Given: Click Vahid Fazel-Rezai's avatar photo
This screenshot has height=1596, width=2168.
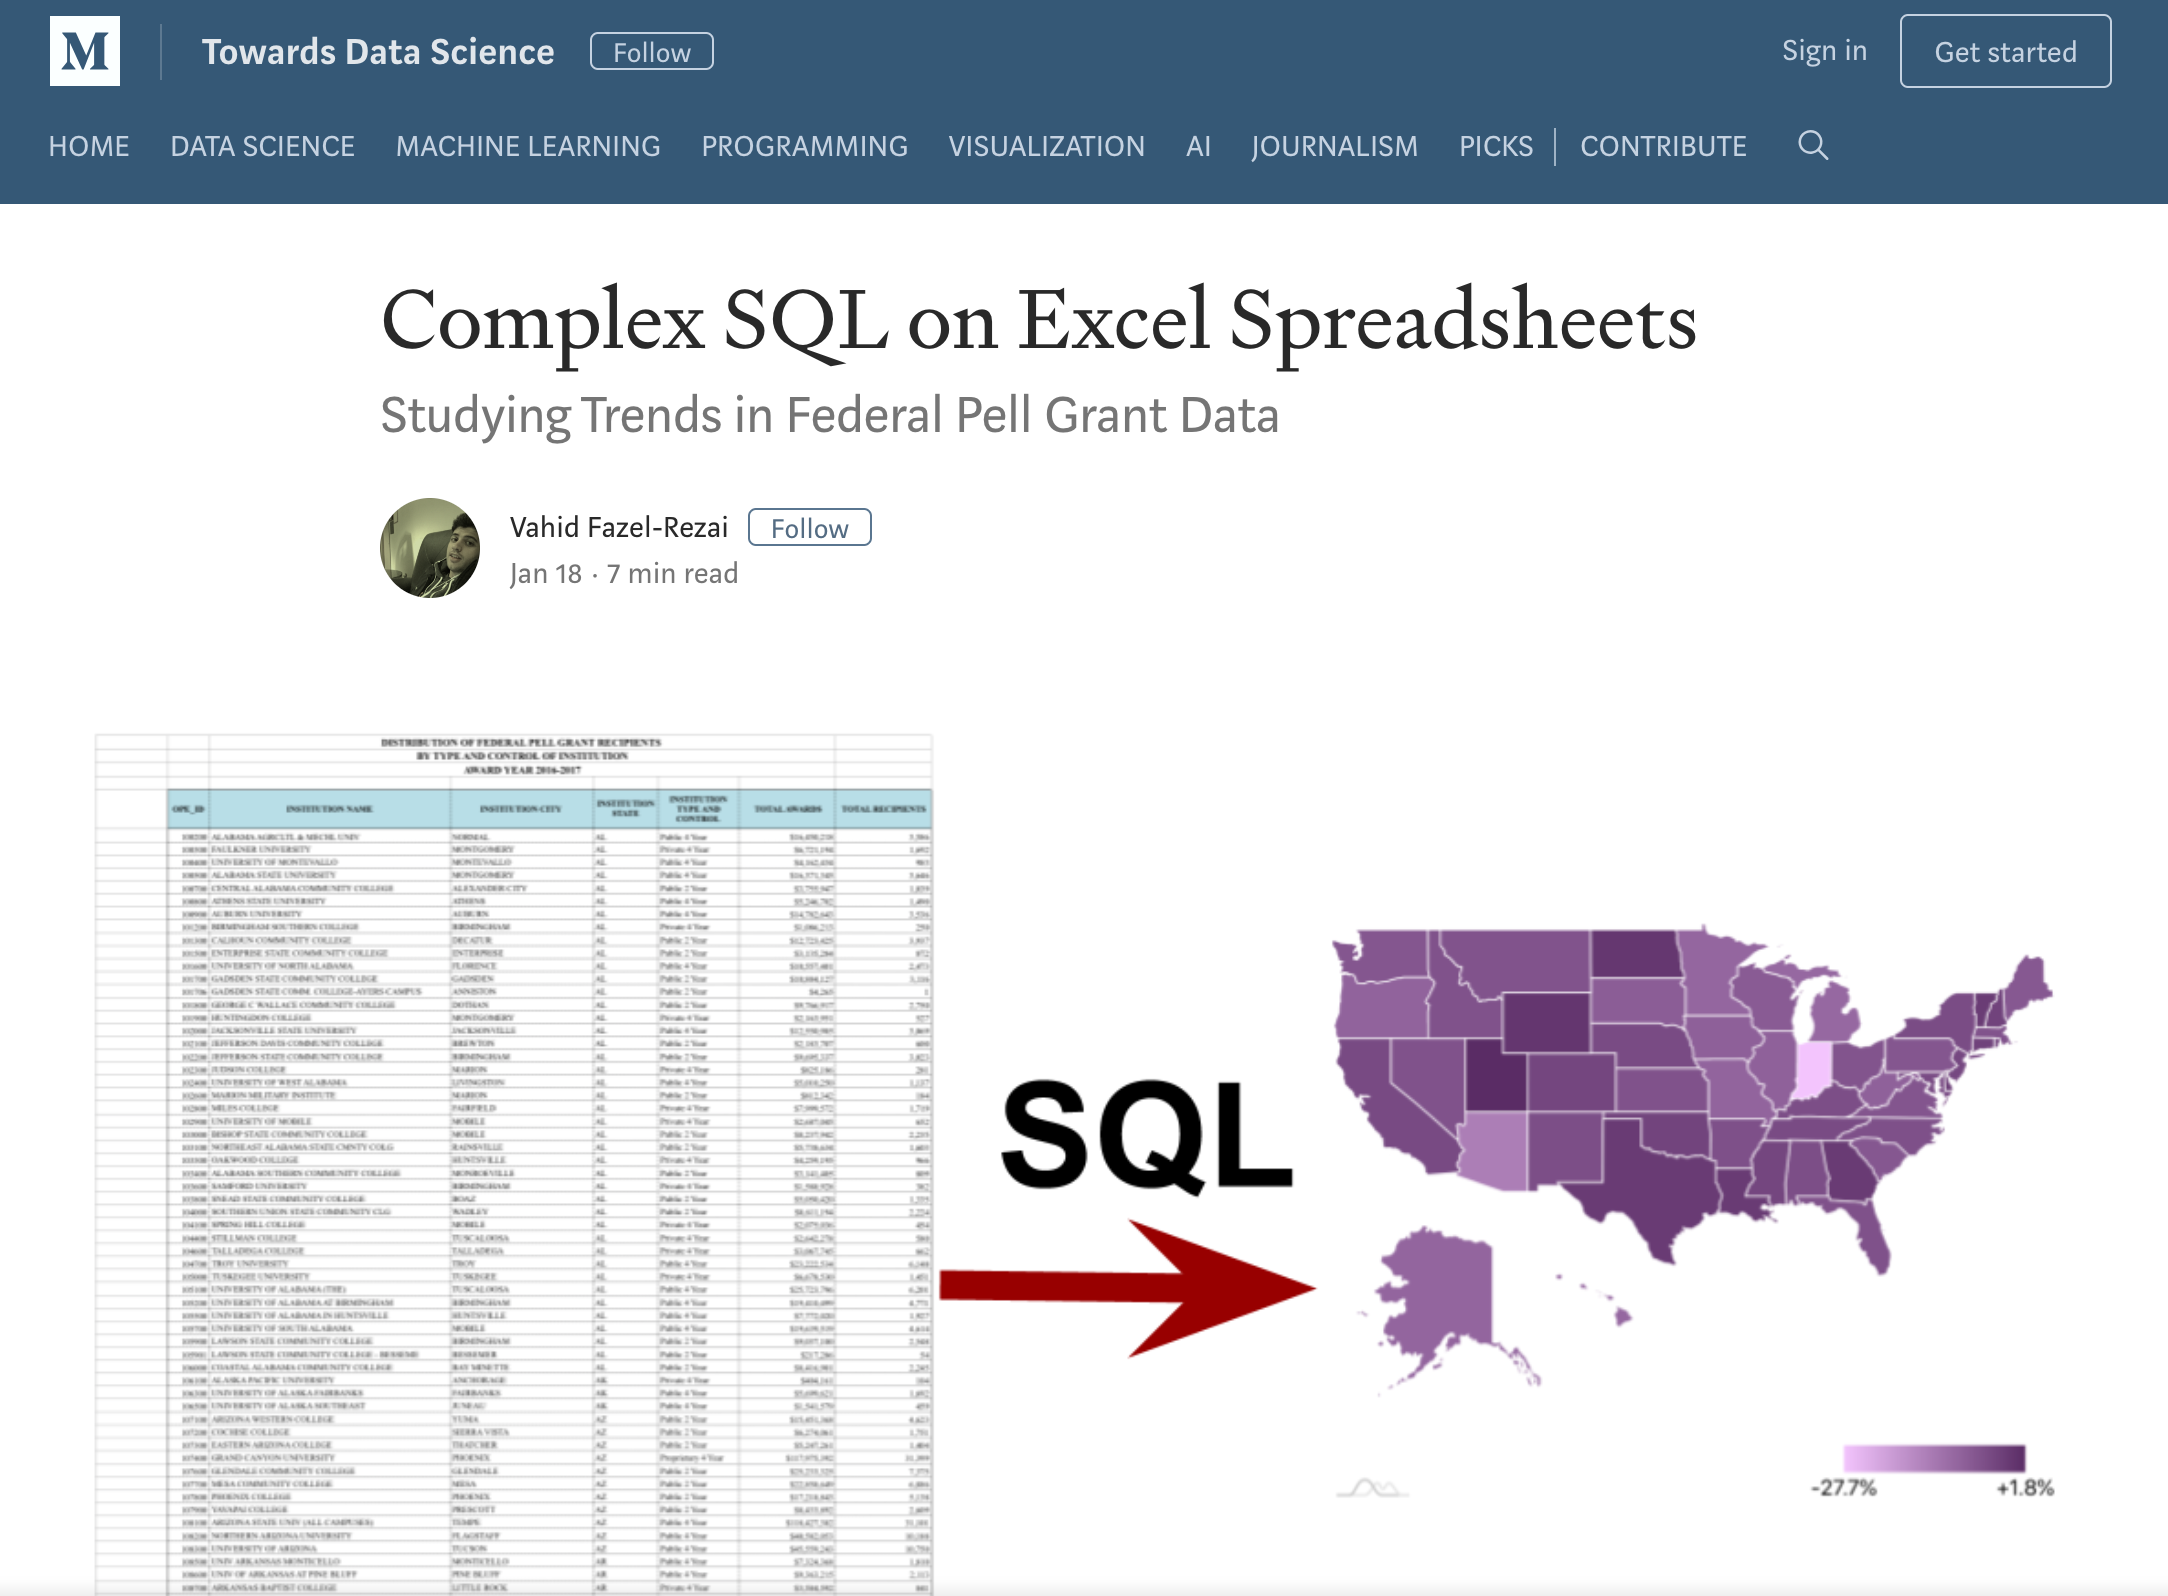Looking at the screenshot, I should click(430, 548).
